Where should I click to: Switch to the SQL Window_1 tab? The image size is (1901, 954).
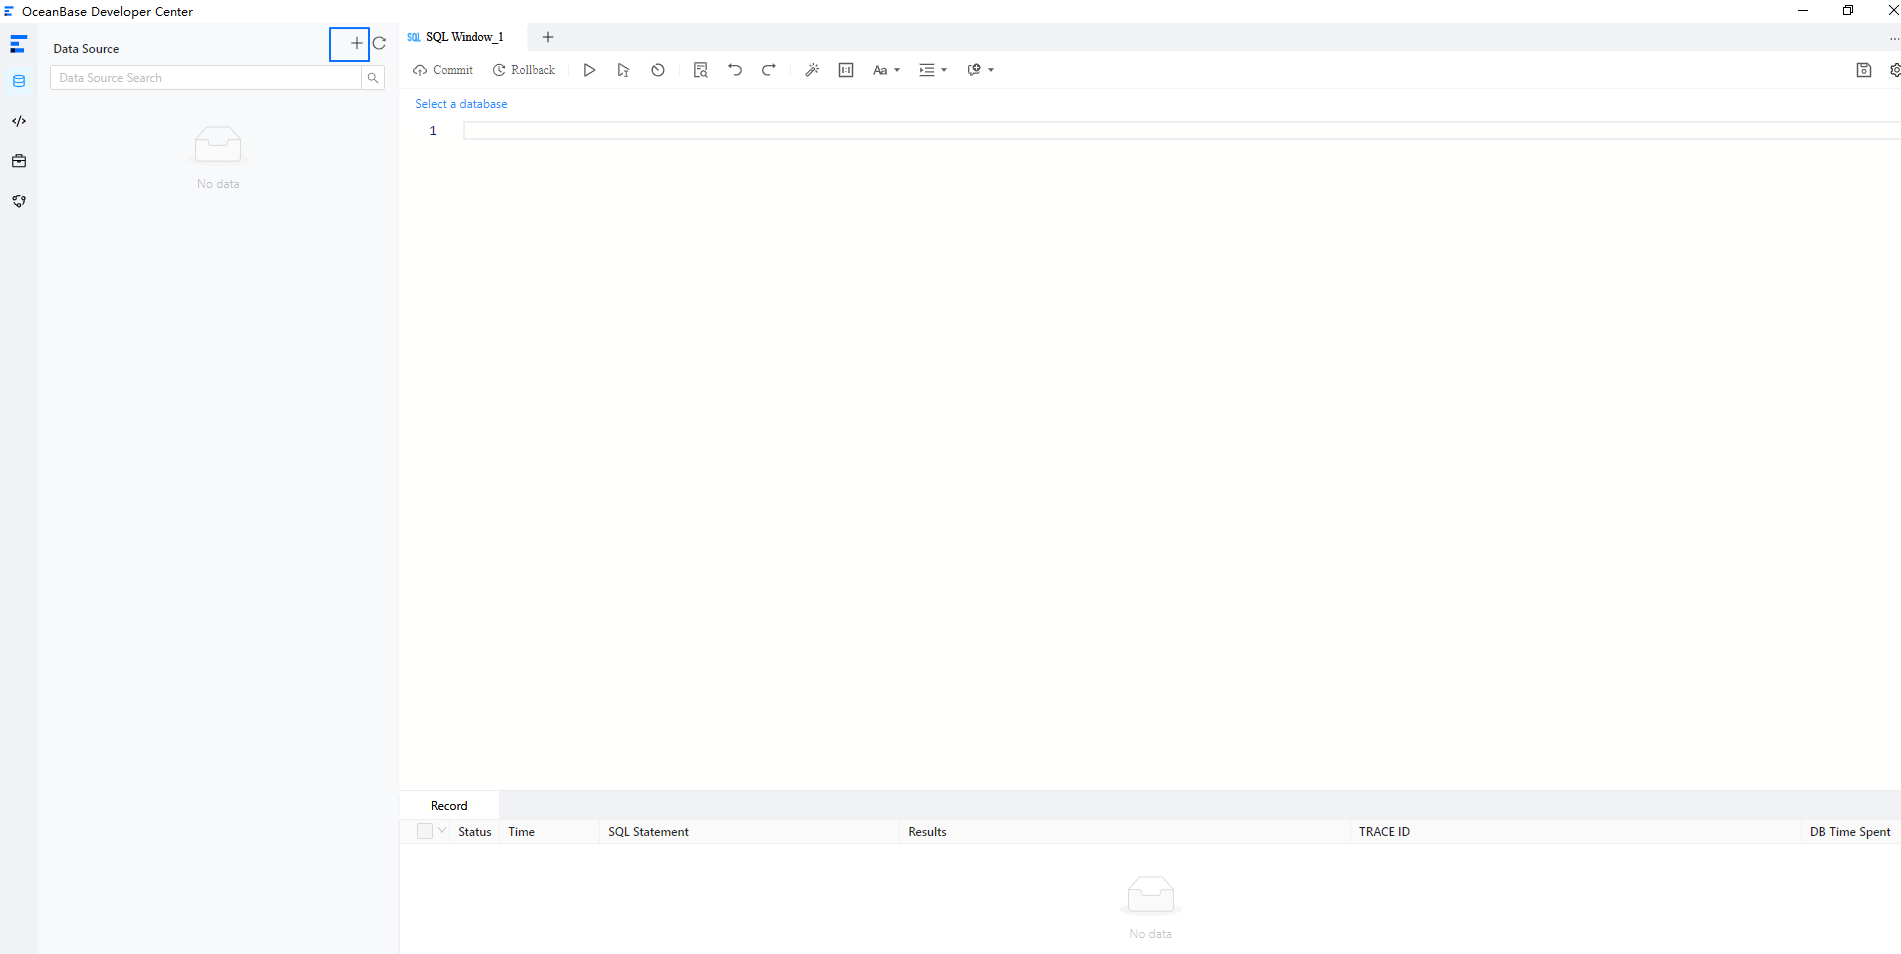coord(464,37)
